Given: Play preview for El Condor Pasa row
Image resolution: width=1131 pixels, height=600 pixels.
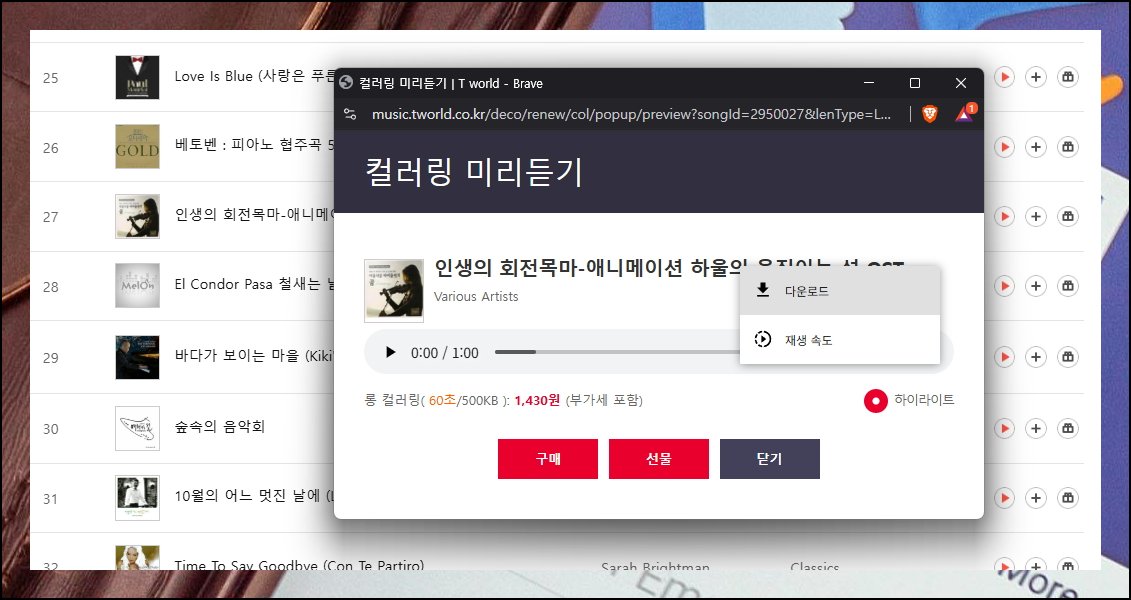Looking at the screenshot, I should pyautogui.click(x=1004, y=286).
